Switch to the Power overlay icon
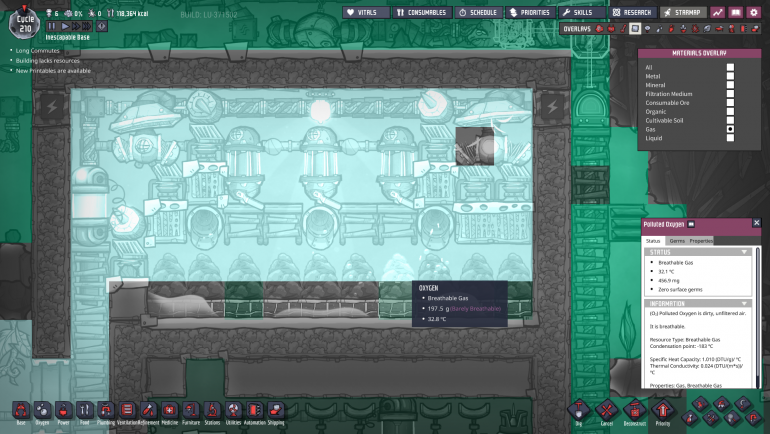770x434 pixels. click(611, 29)
